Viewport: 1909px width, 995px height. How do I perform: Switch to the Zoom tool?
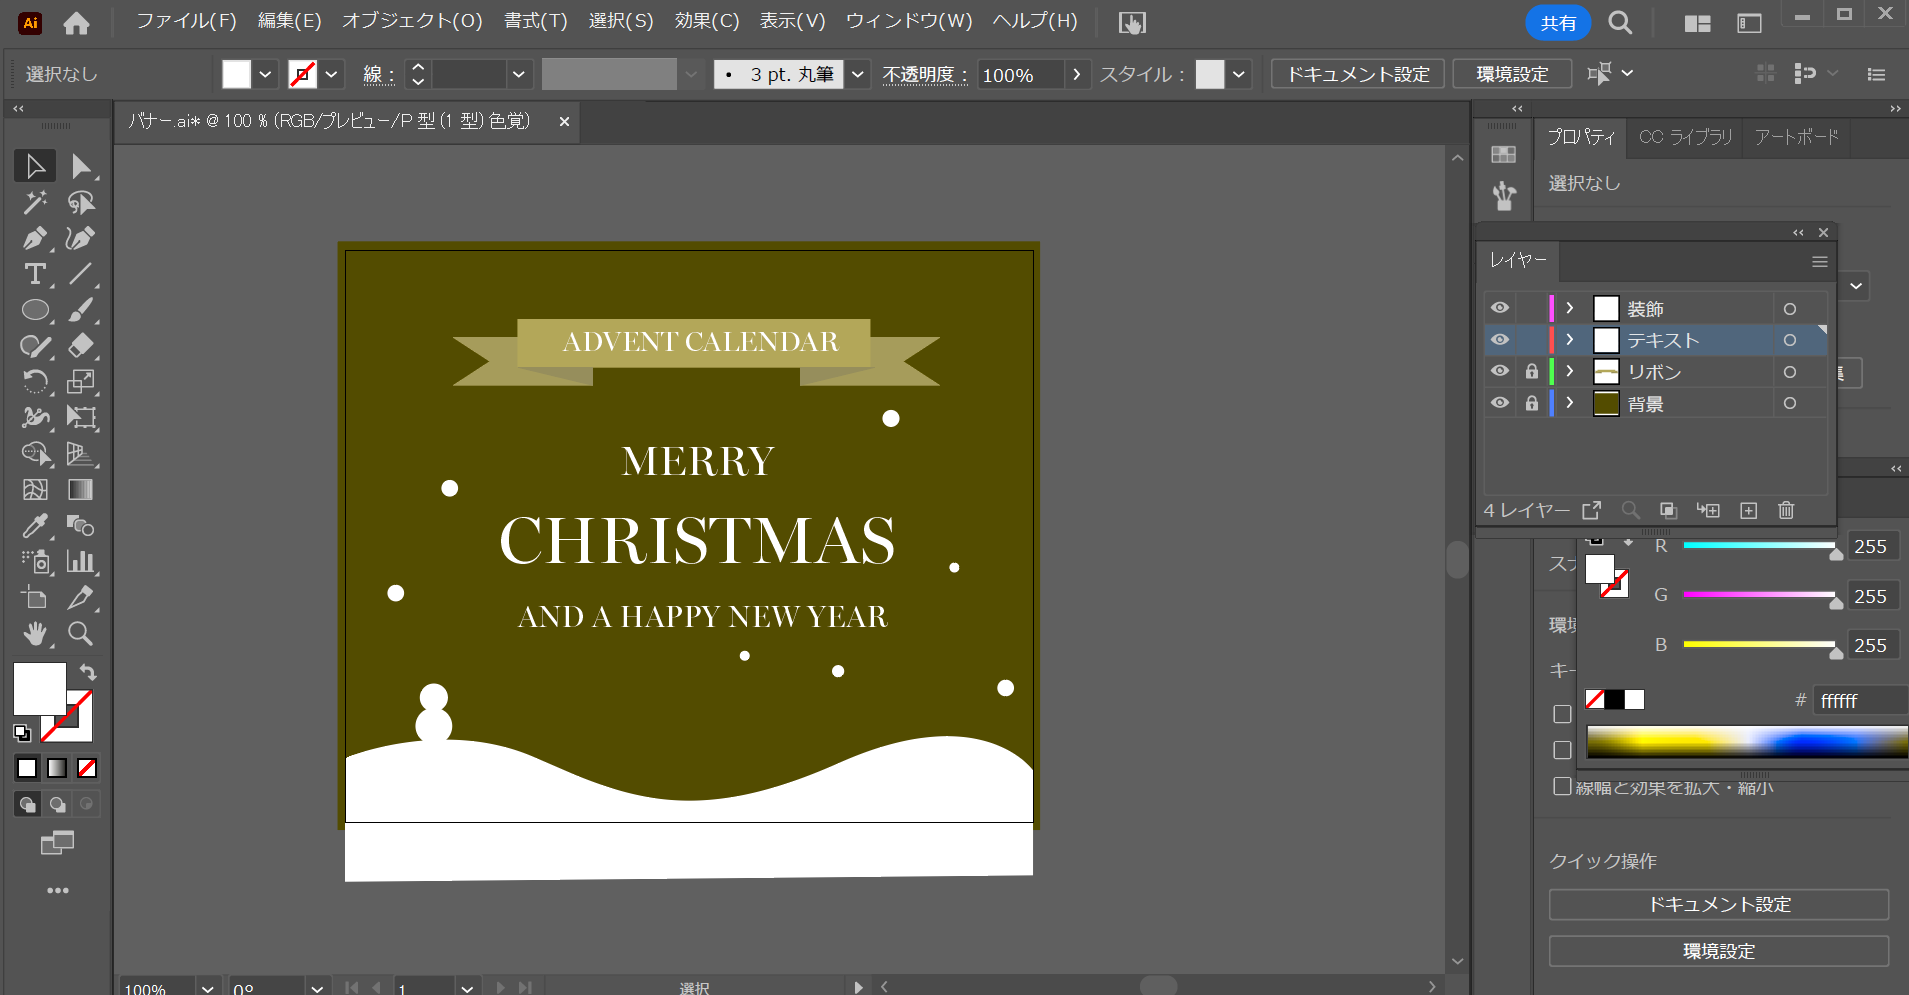pyautogui.click(x=80, y=634)
